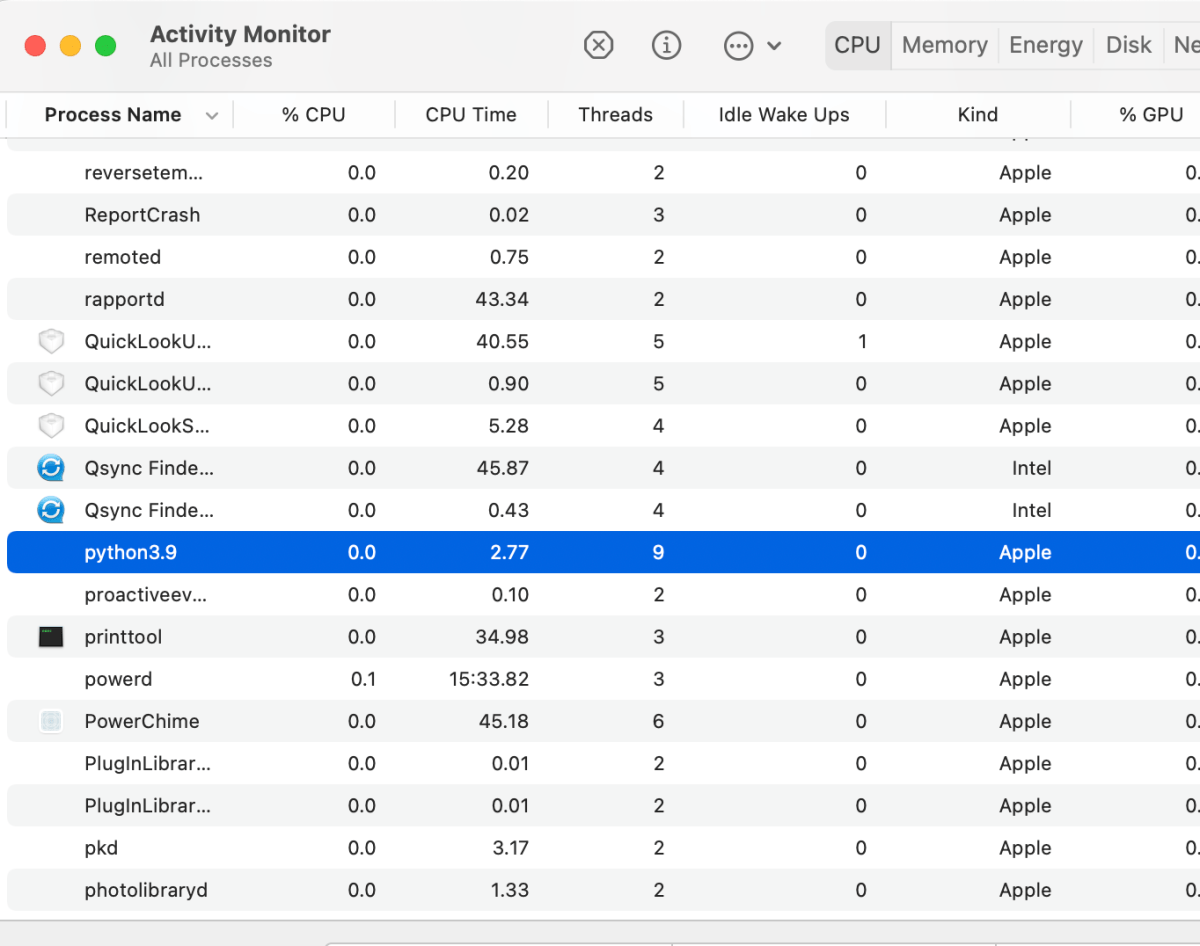Open the Process Name sort dropdown
This screenshot has width=1200, height=946.
pyautogui.click(x=212, y=114)
